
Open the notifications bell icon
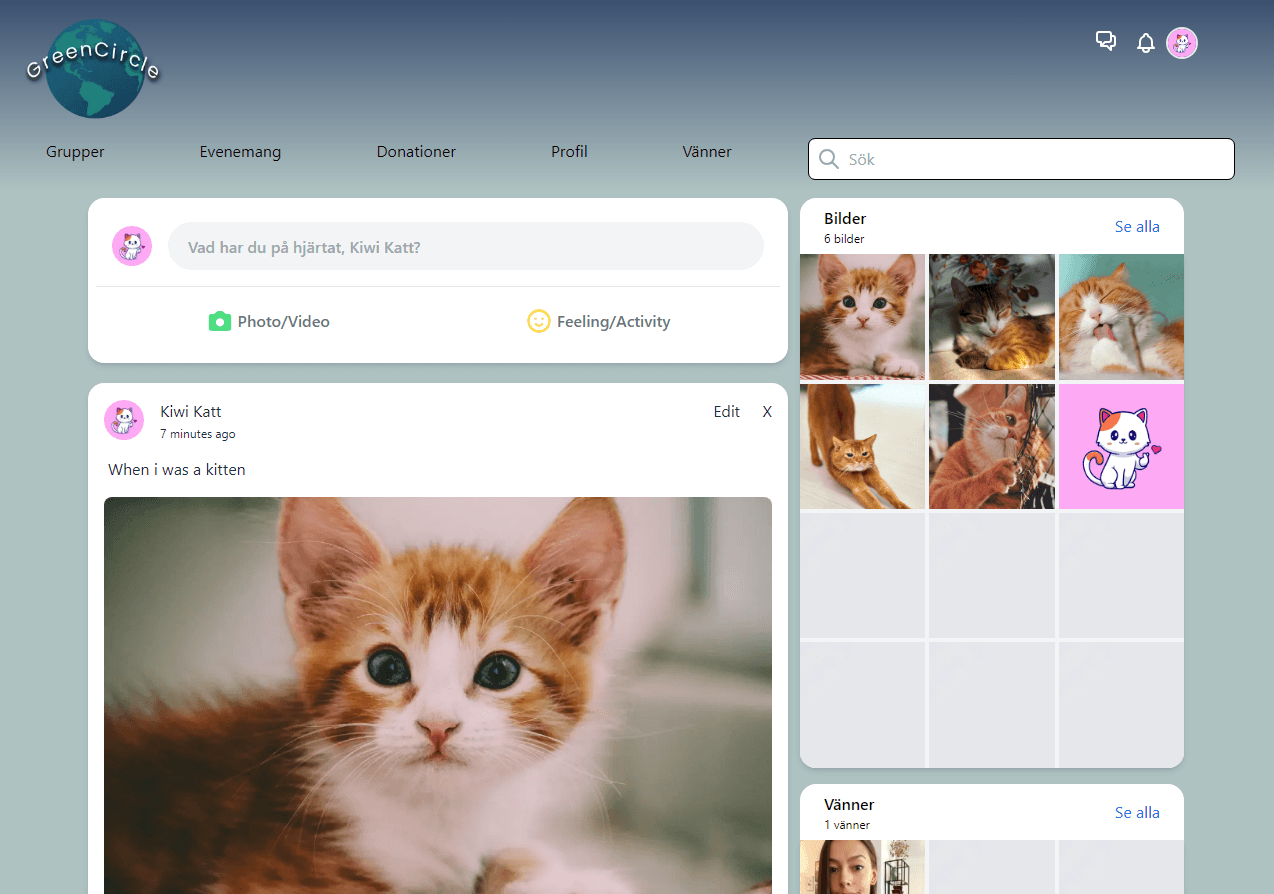click(1146, 43)
